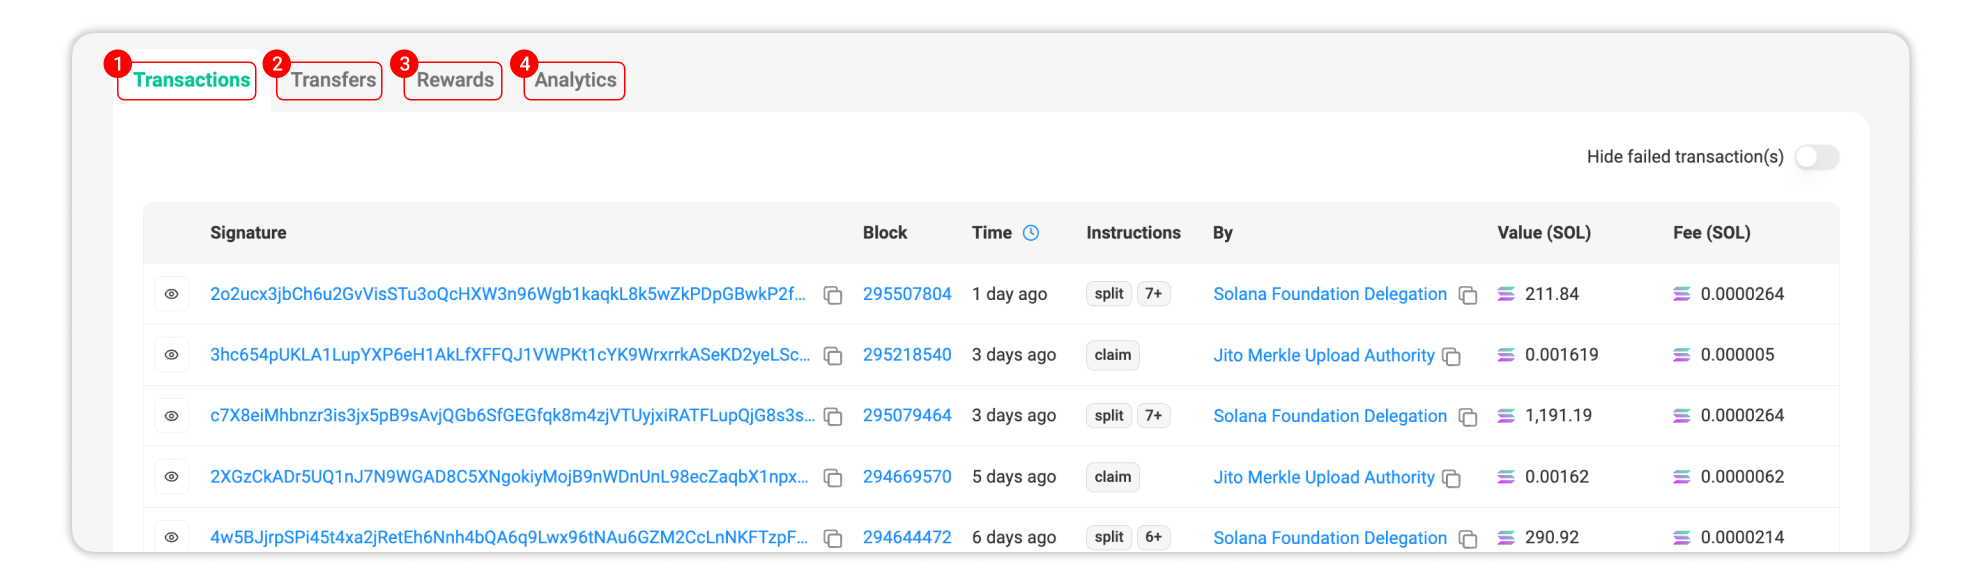1980x585 pixels.
Task: Click SOL icon beside value 211.84
Action: pos(1506,294)
